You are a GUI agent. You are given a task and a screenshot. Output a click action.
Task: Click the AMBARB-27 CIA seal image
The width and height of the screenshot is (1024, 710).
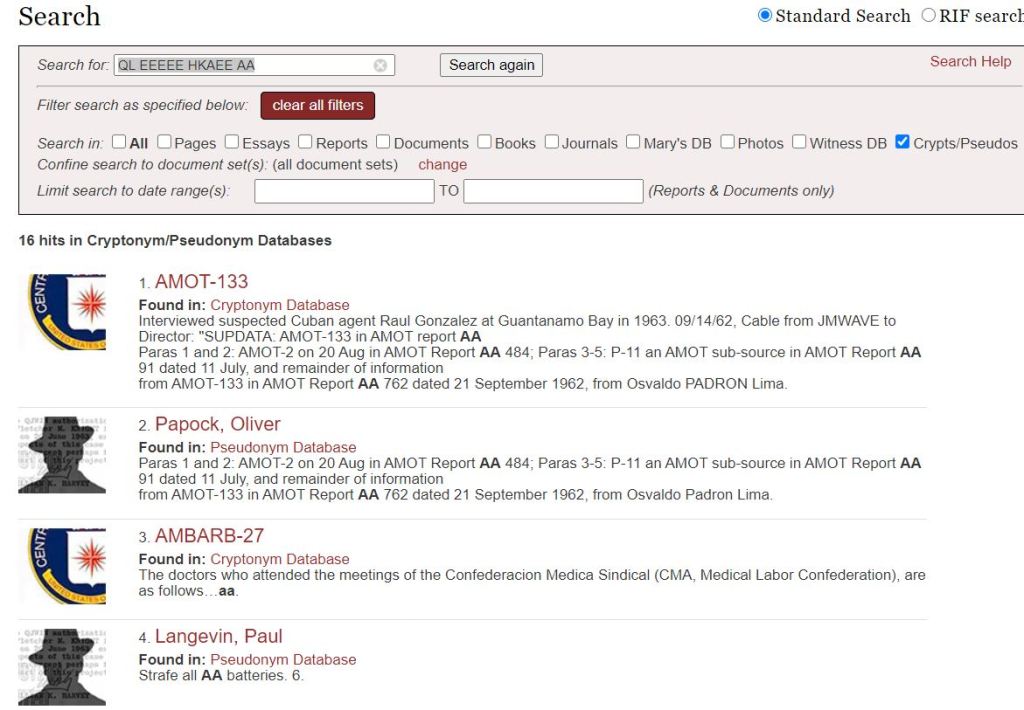62,566
